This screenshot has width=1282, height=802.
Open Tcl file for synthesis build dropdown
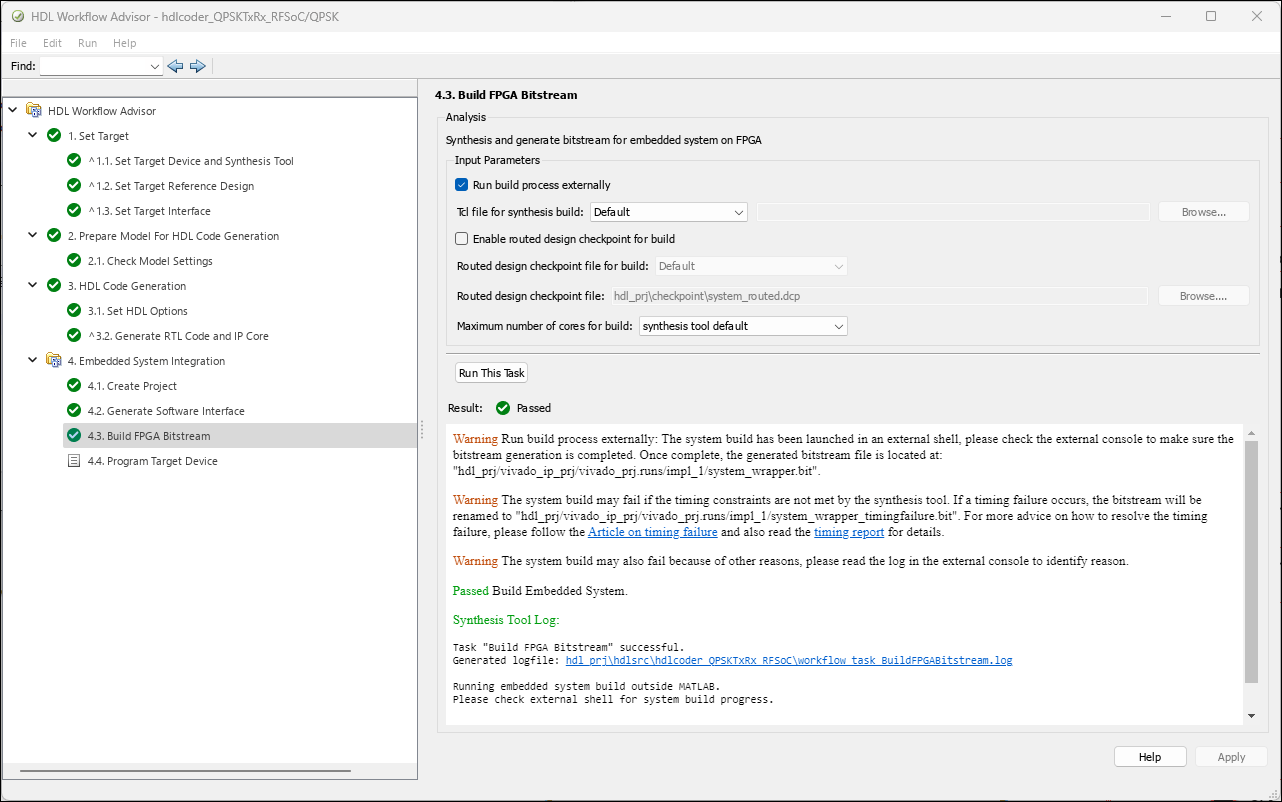(668, 212)
